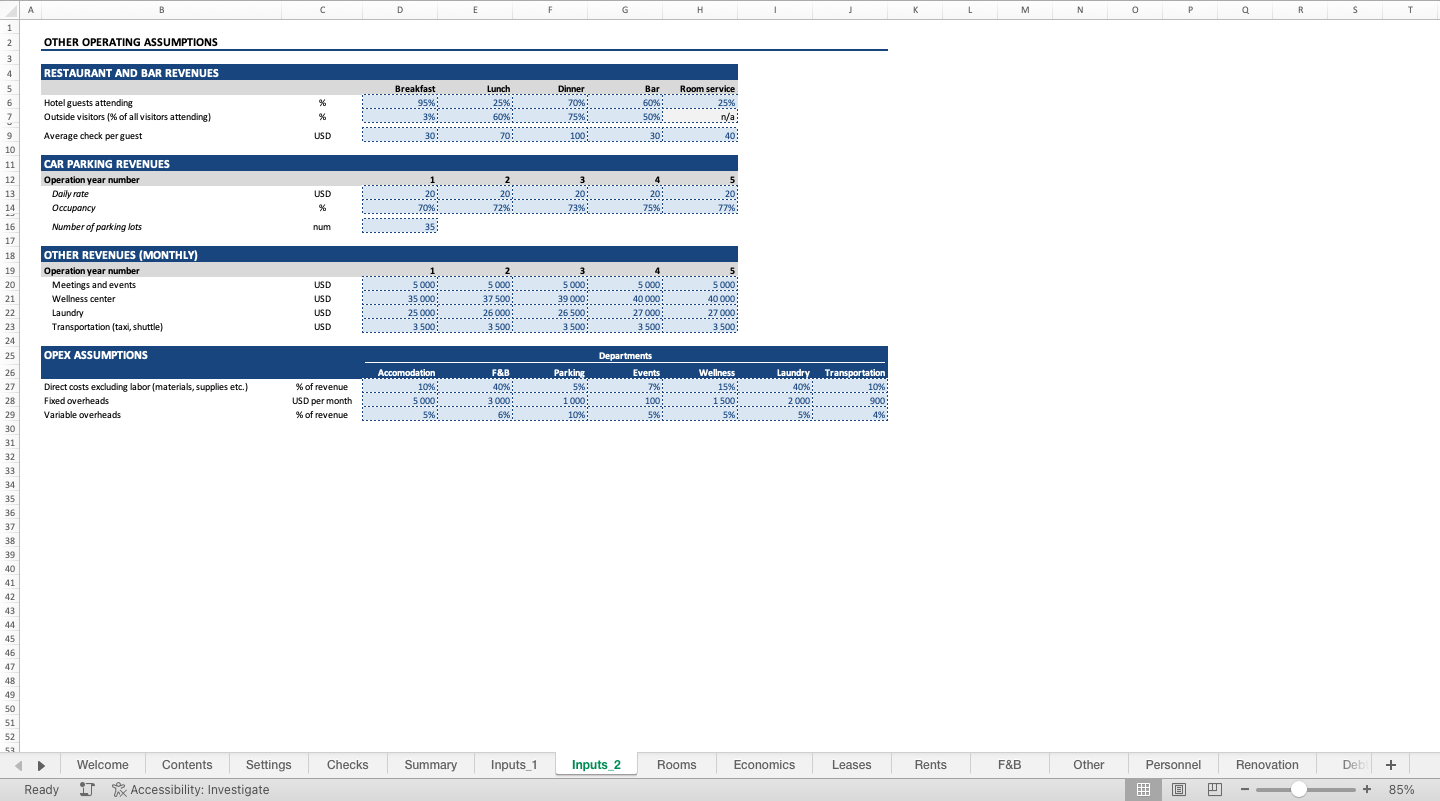The height and width of the screenshot is (801, 1440).
Task: Select column D by clicking its header
Action: coord(399,9)
